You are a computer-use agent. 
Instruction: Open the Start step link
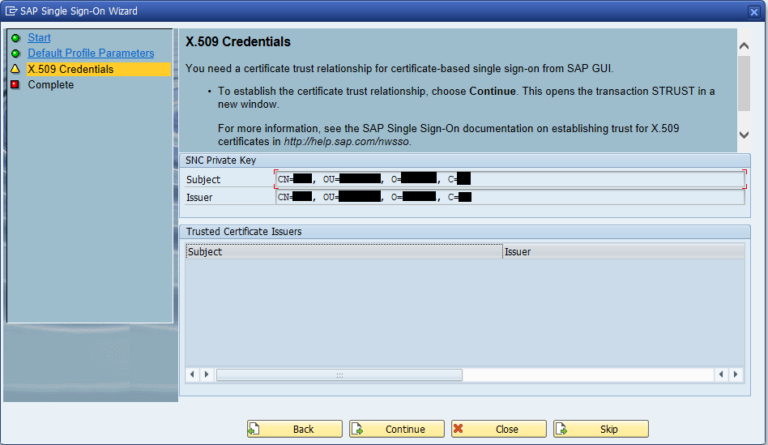[39, 38]
